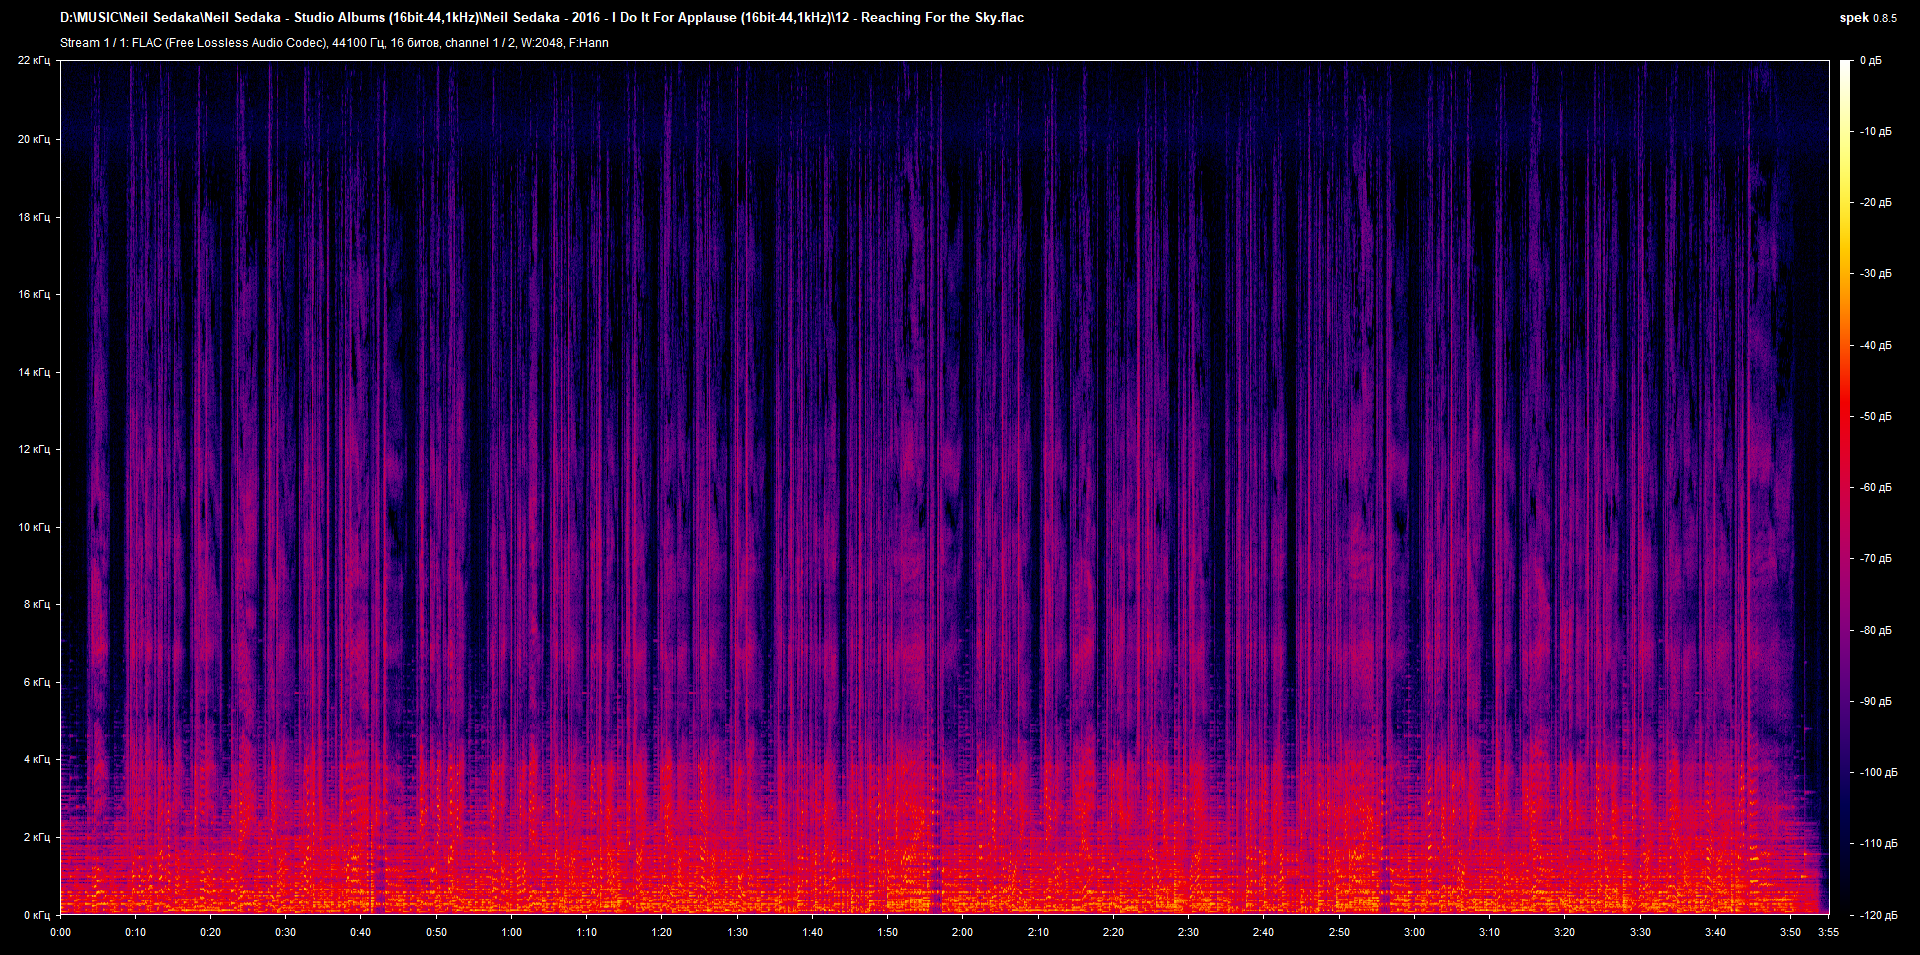Pick the '3:40' time axis label
Screen dimensions: 1920x955
tap(1716, 932)
